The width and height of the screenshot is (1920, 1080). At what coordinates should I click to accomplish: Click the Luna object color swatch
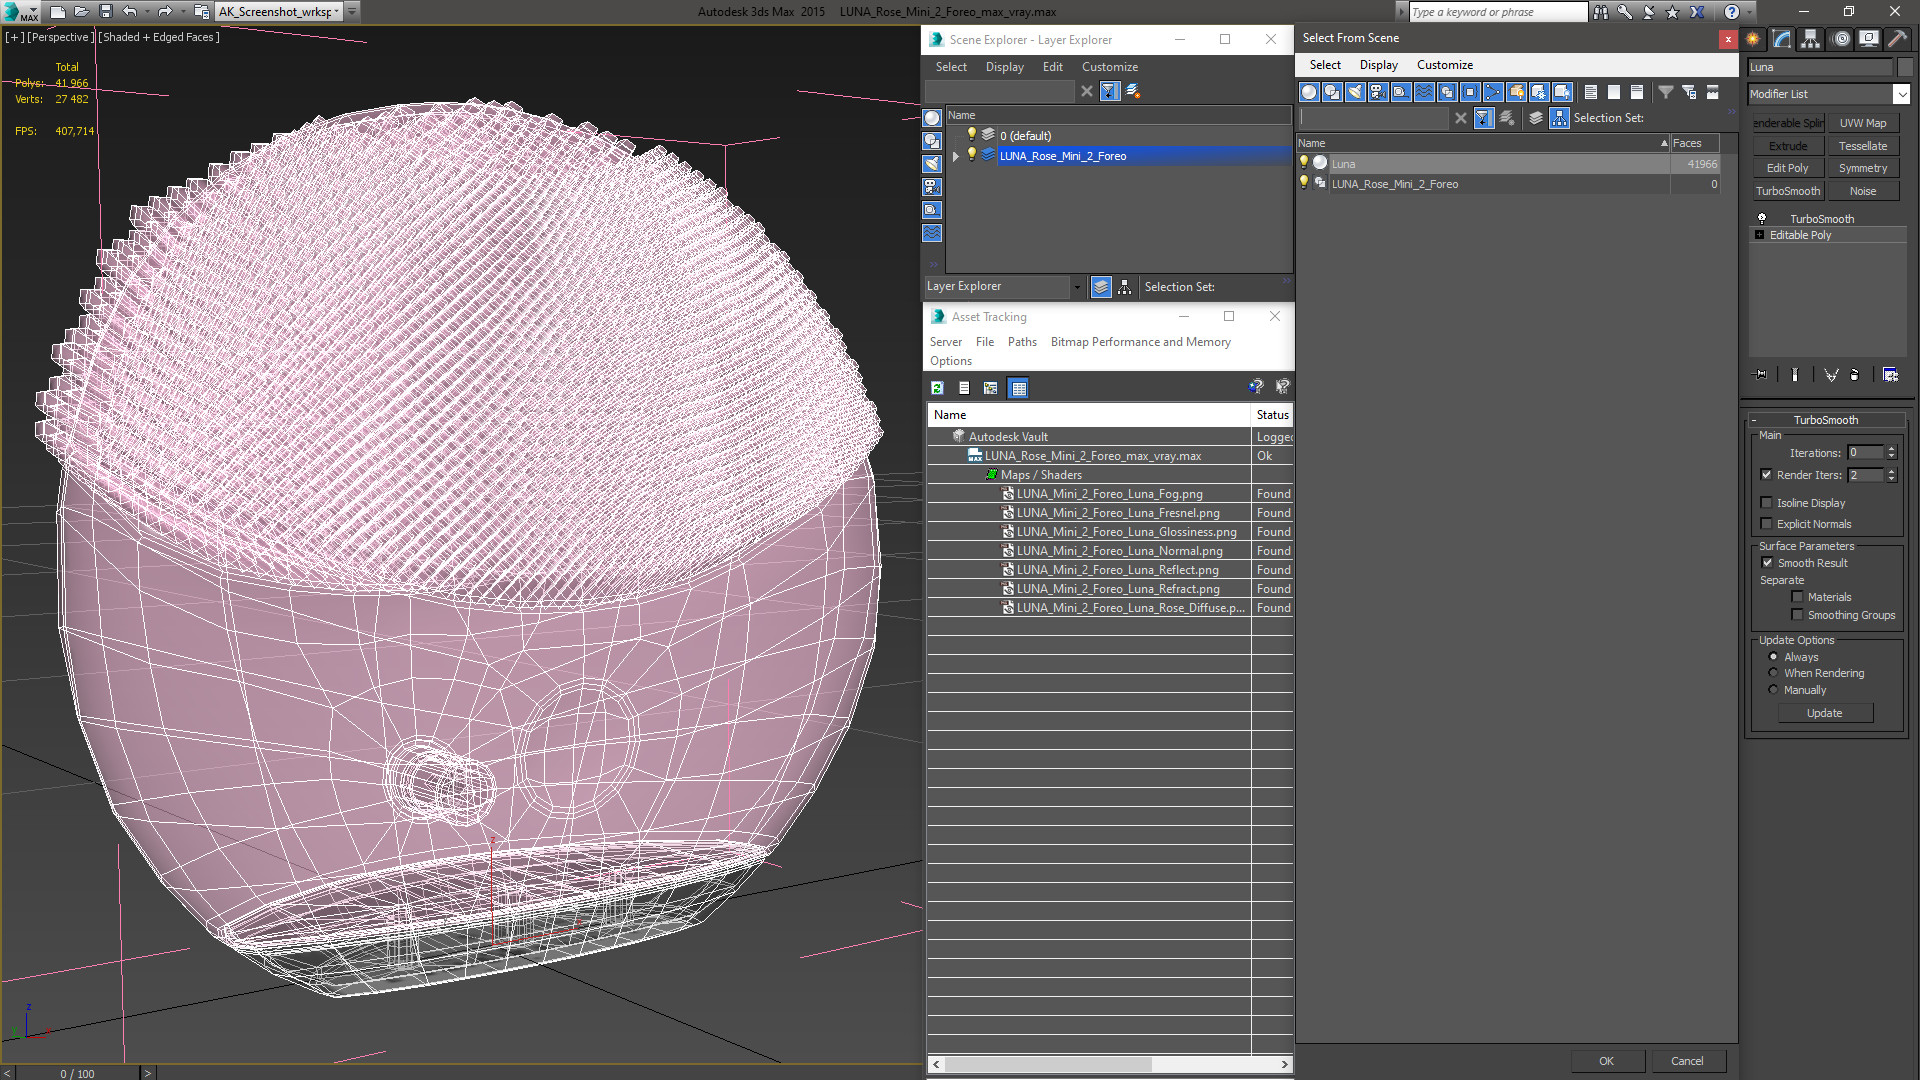1905,67
